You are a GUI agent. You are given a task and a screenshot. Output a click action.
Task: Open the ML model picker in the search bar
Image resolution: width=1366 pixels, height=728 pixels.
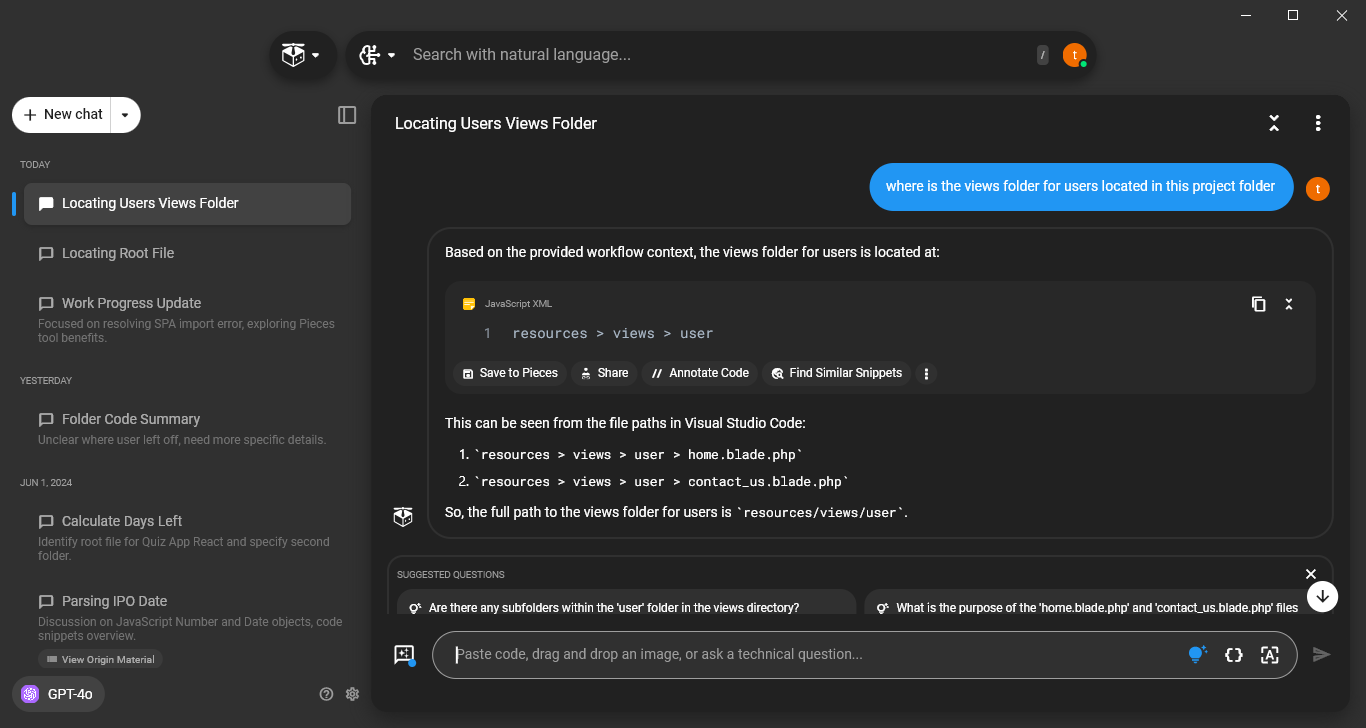pyautogui.click(x=377, y=55)
